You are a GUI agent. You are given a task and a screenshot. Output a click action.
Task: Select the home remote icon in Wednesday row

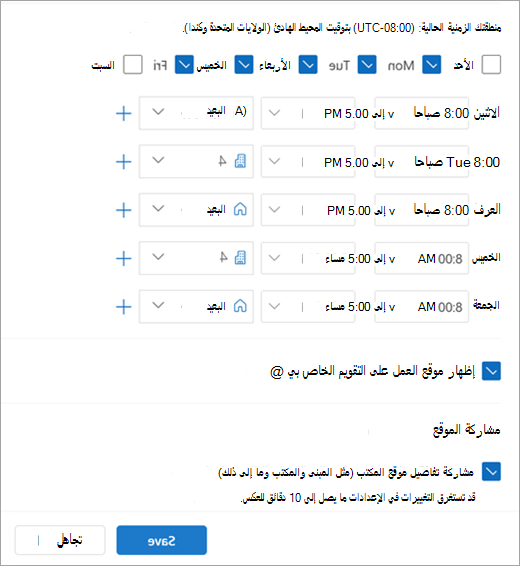coord(240,209)
